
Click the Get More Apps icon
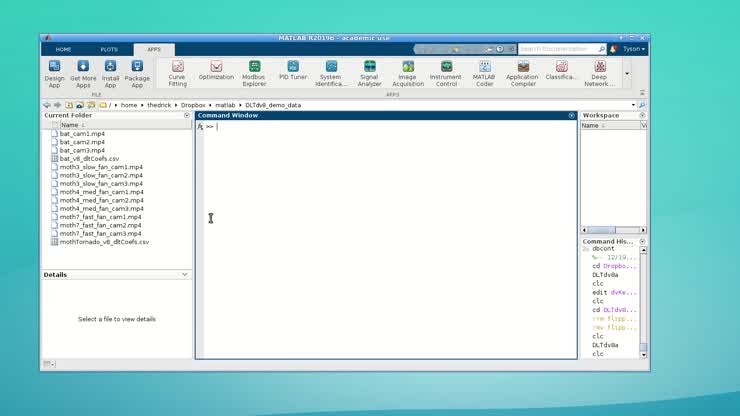83,70
